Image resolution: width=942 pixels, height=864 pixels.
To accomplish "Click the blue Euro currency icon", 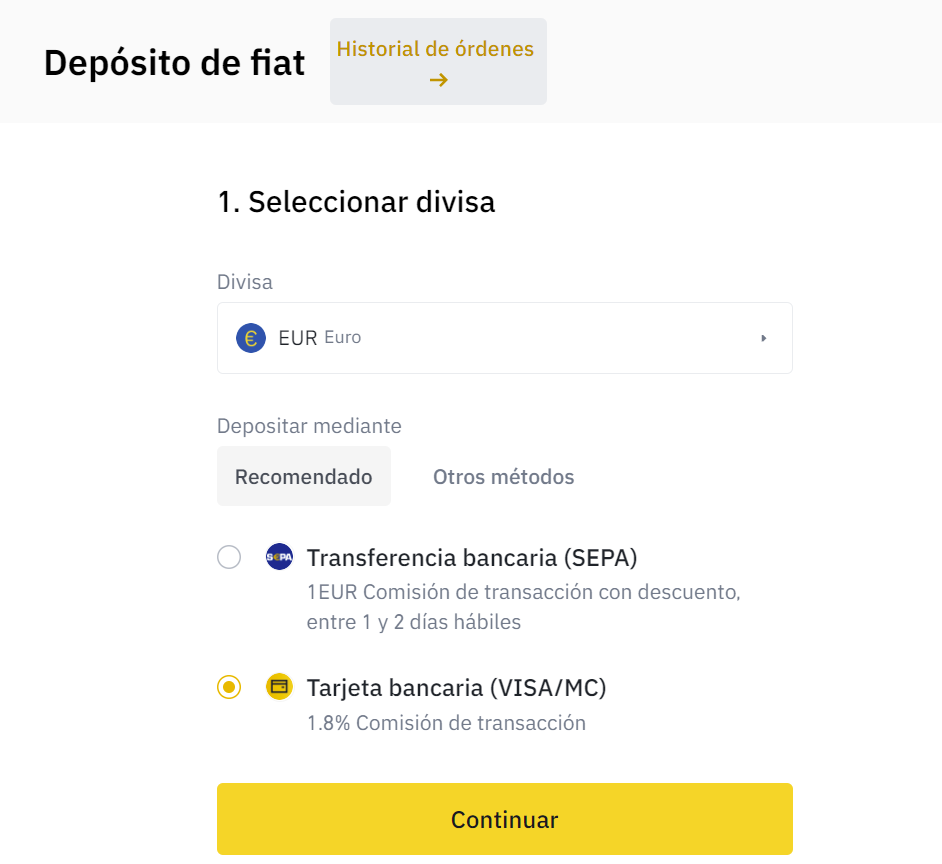I will coord(251,338).
